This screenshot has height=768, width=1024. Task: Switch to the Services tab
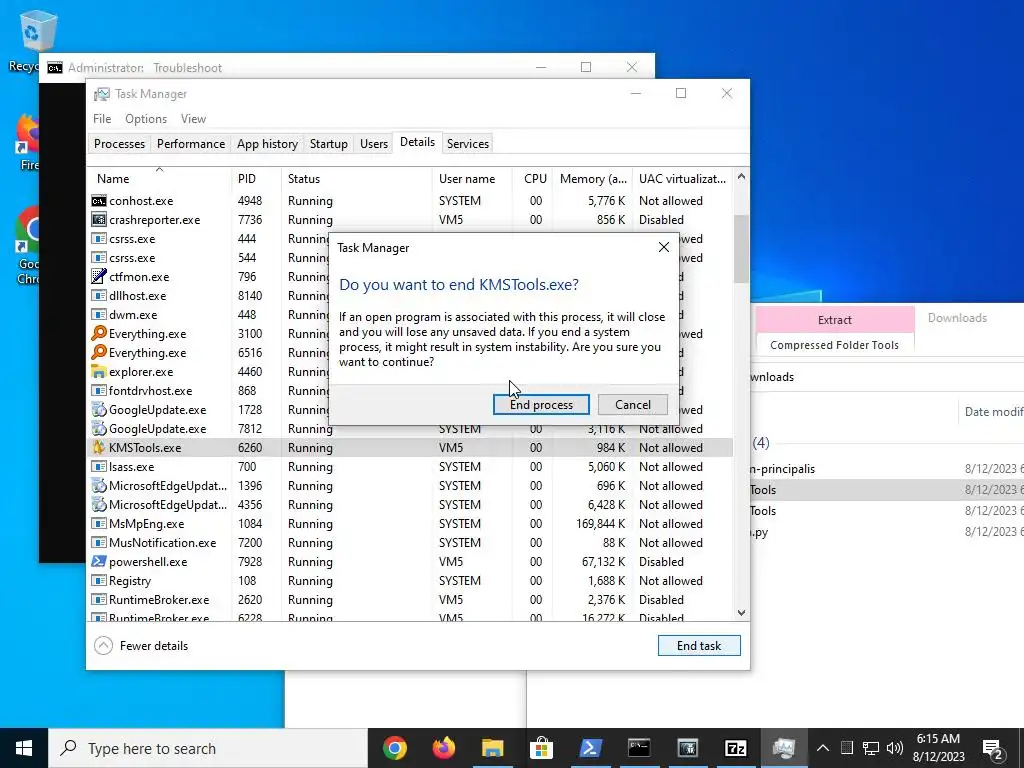(x=468, y=144)
